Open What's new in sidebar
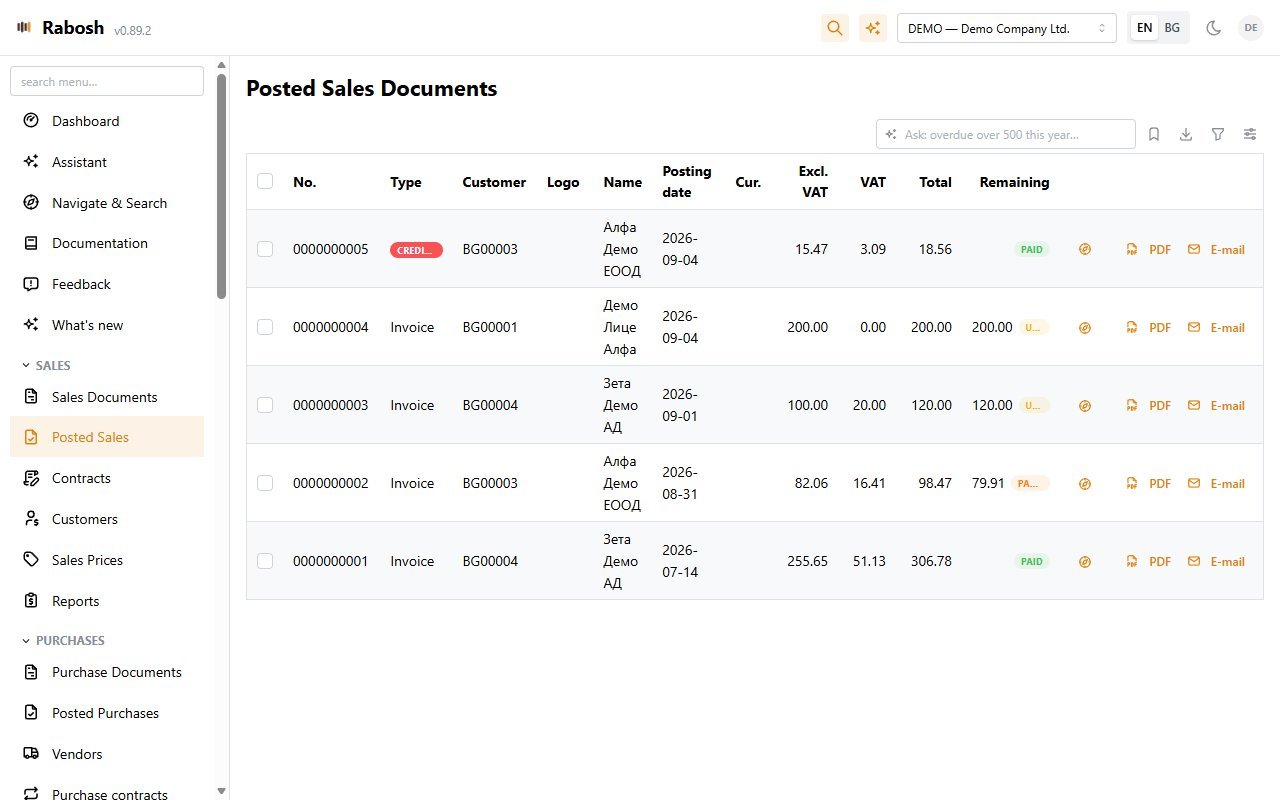The height and width of the screenshot is (800, 1280). point(107,325)
